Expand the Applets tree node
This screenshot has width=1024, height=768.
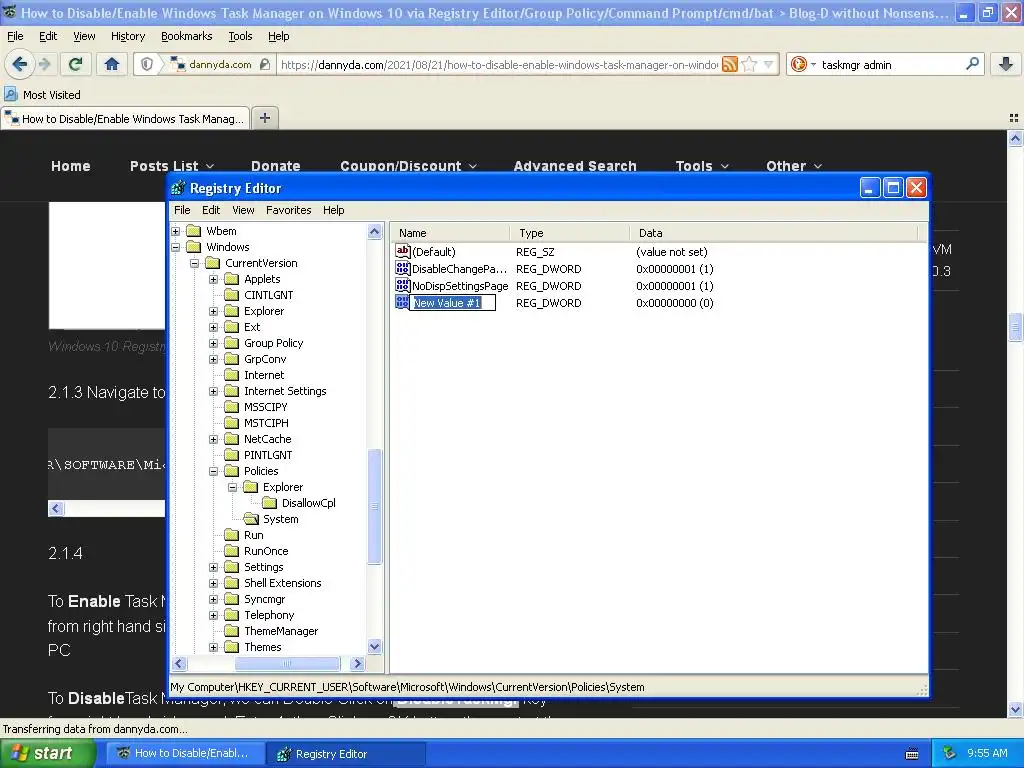pyautogui.click(x=214, y=279)
